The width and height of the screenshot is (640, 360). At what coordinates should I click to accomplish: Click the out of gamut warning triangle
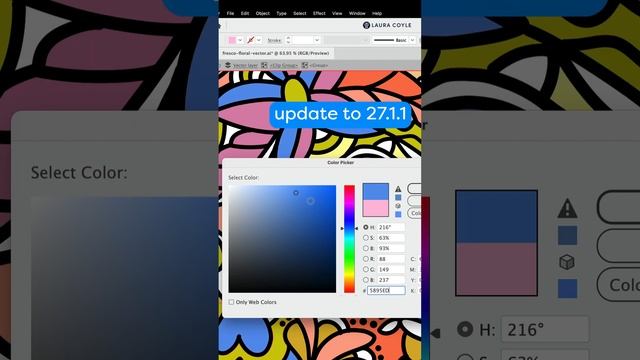click(398, 189)
